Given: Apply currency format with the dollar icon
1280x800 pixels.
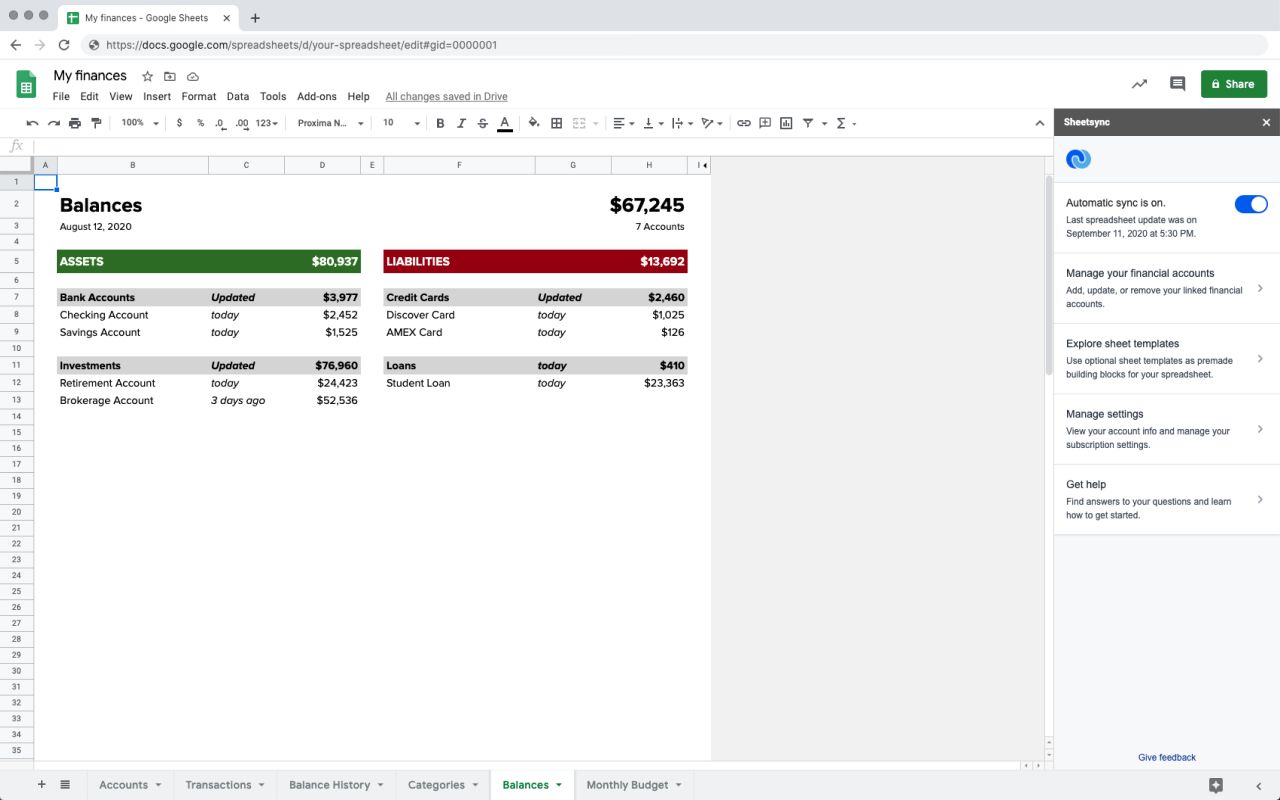Looking at the screenshot, I should [179, 122].
